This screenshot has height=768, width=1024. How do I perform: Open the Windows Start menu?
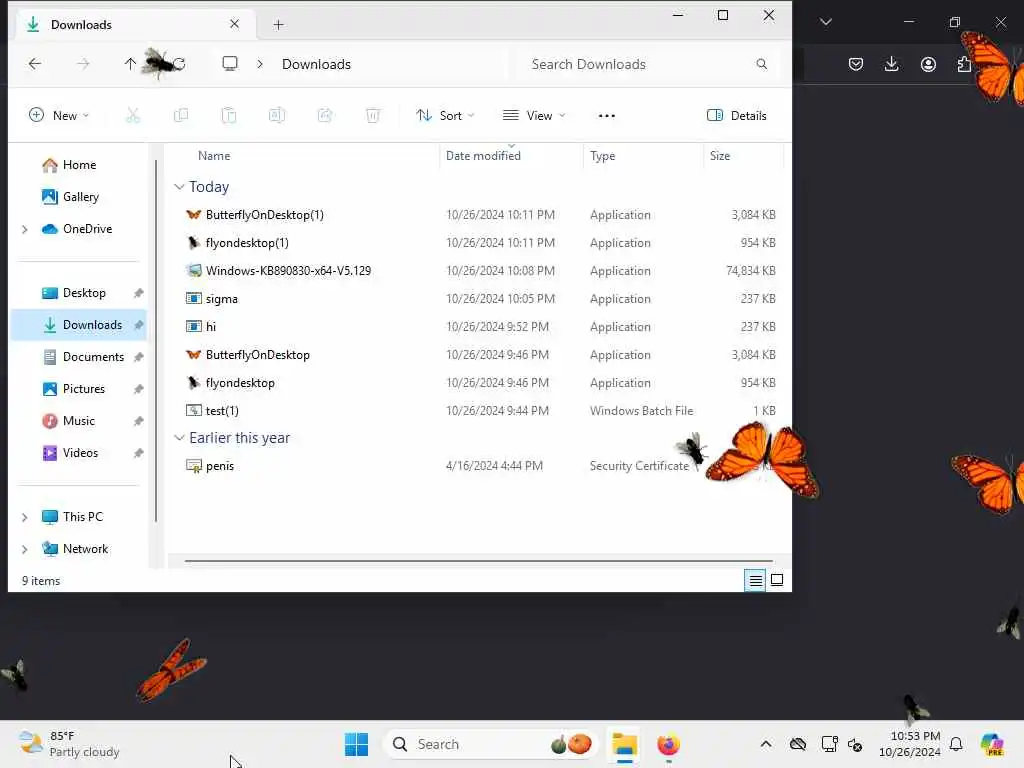point(357,744)
